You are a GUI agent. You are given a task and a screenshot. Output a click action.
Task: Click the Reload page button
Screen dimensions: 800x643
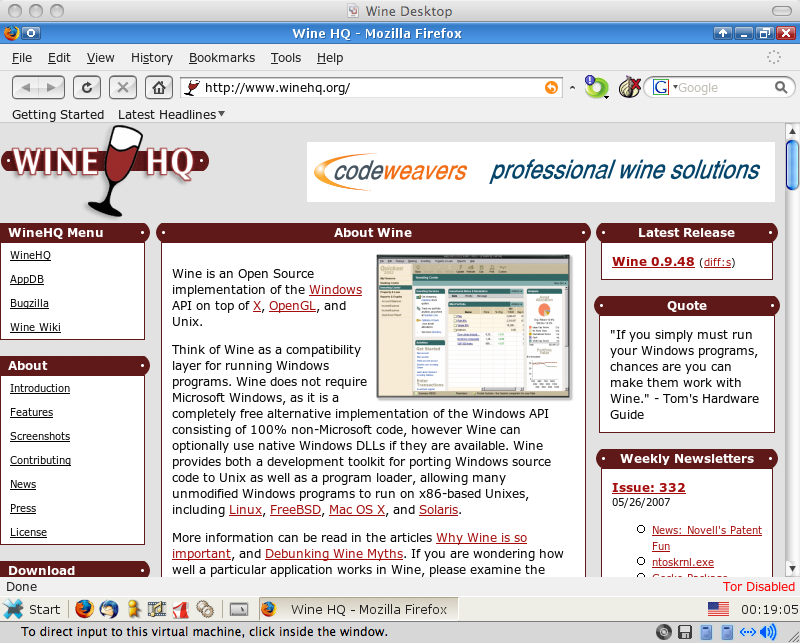point(87,87)
